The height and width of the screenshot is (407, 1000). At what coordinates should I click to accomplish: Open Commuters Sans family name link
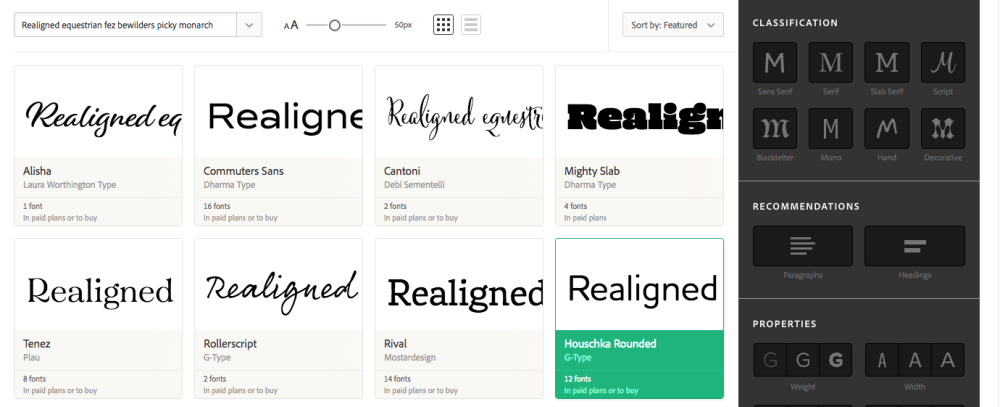click(244, 171)
